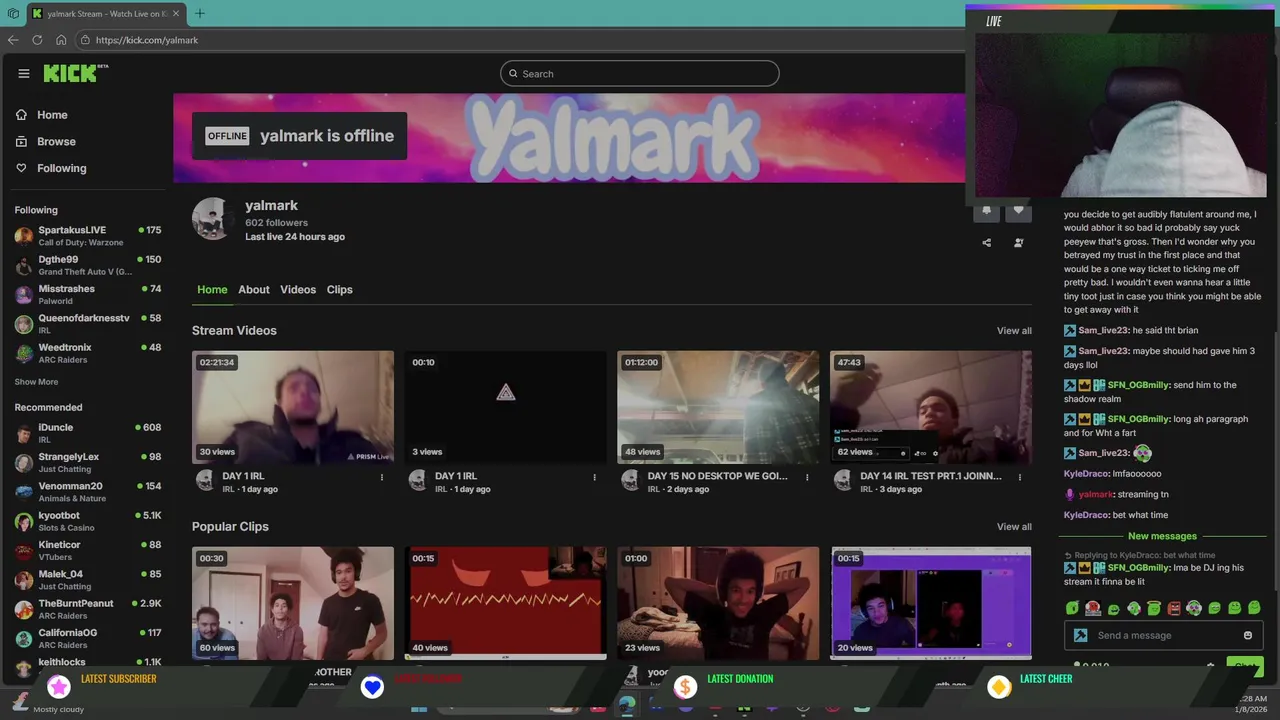
Task: Open StrangelyLex recommended channel
Action: click(x=88, y=462)
